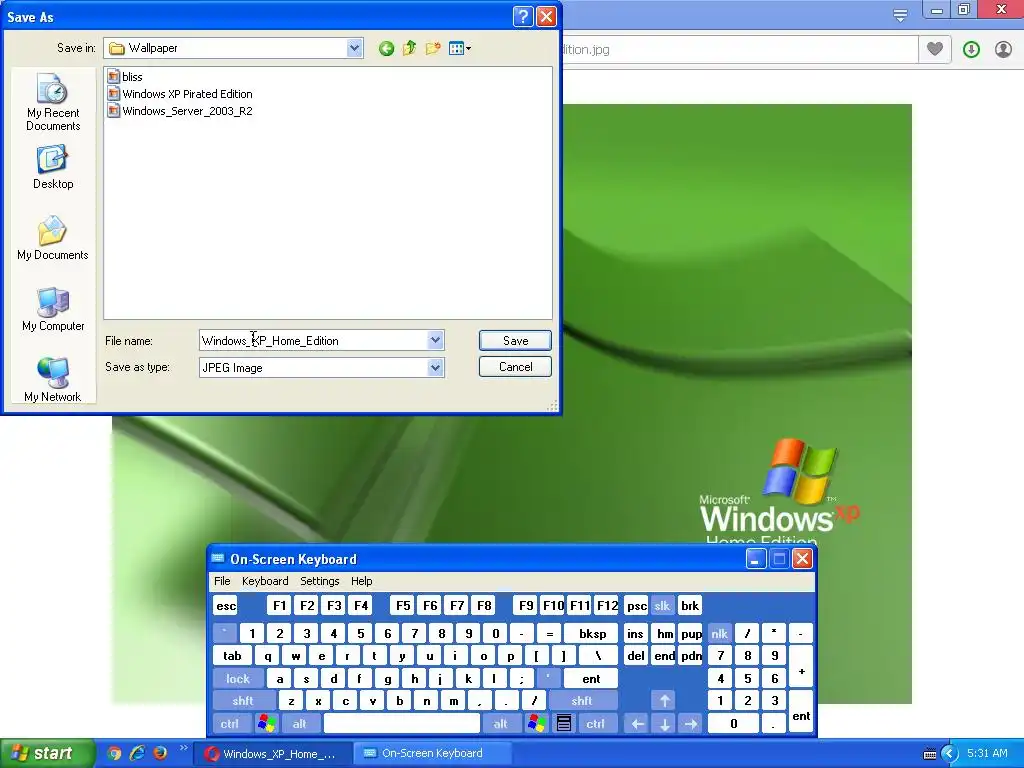This screenshot has width=1024, height=768.
Task: Toggle the right alt key
Action: 501,724
